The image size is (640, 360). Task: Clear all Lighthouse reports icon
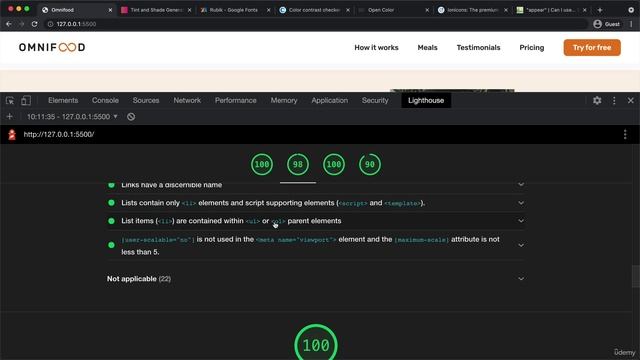131,117
